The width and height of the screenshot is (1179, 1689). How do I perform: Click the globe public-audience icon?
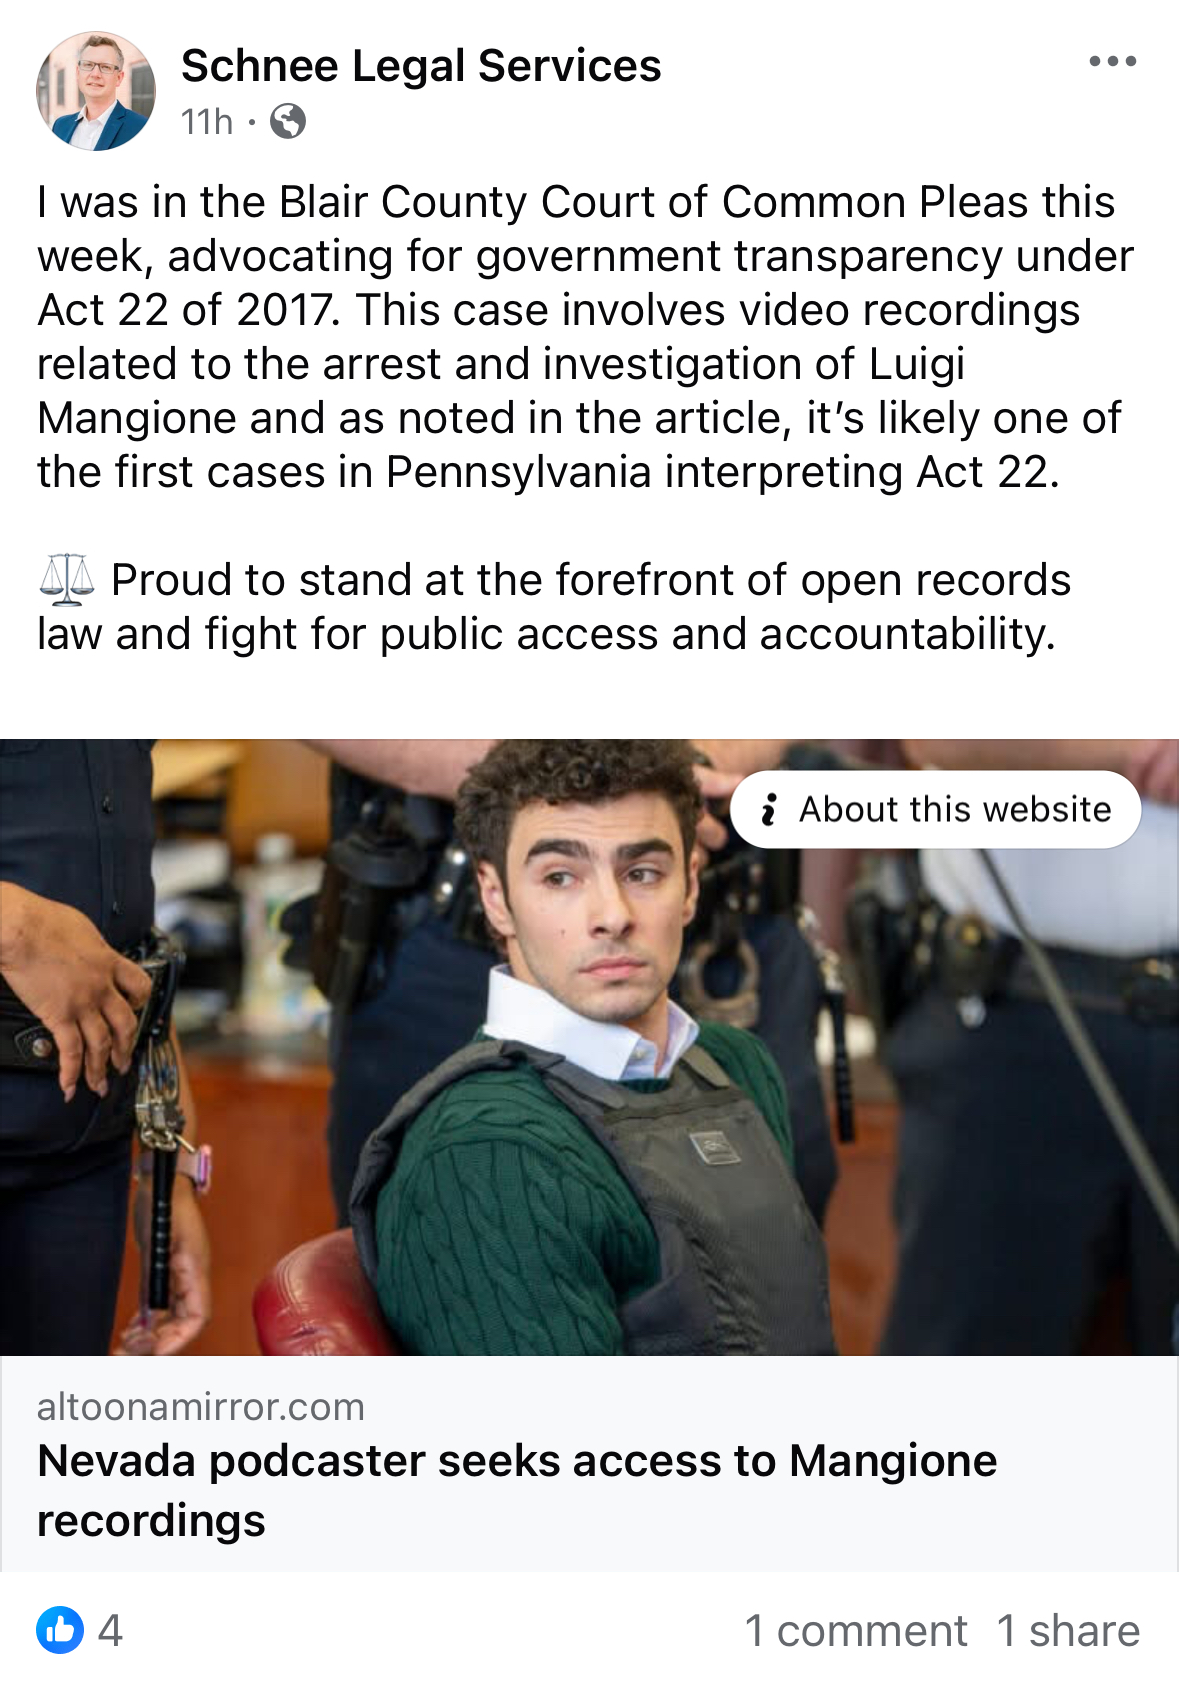click(x=288, y=122)
